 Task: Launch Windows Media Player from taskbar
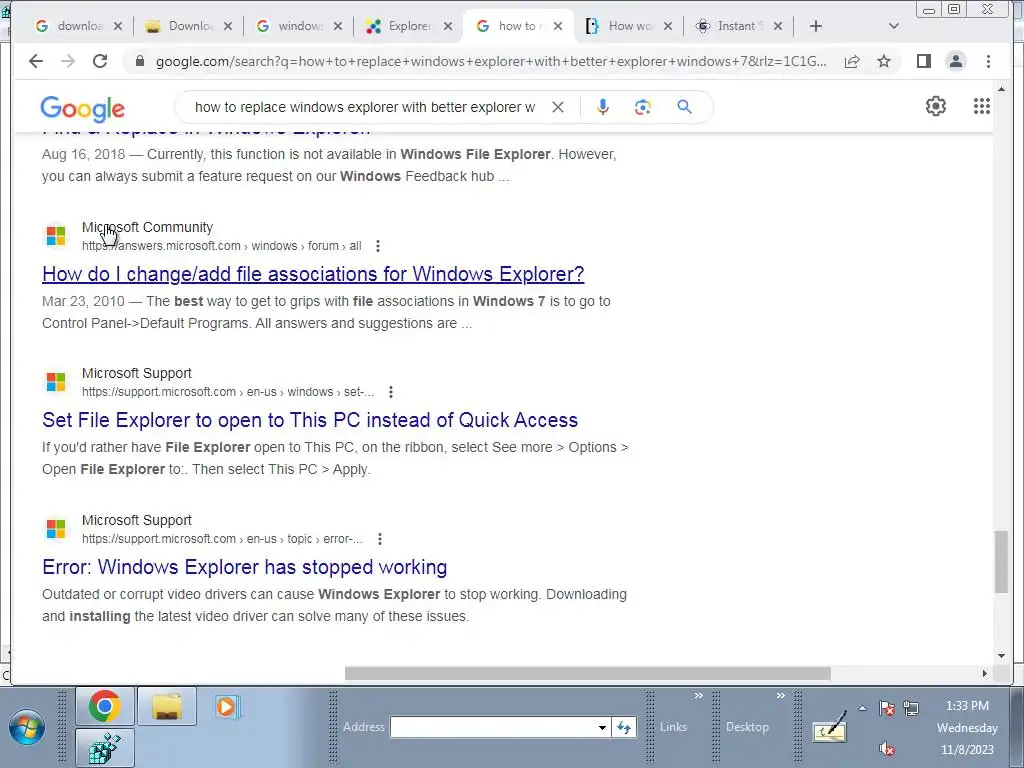226,706
